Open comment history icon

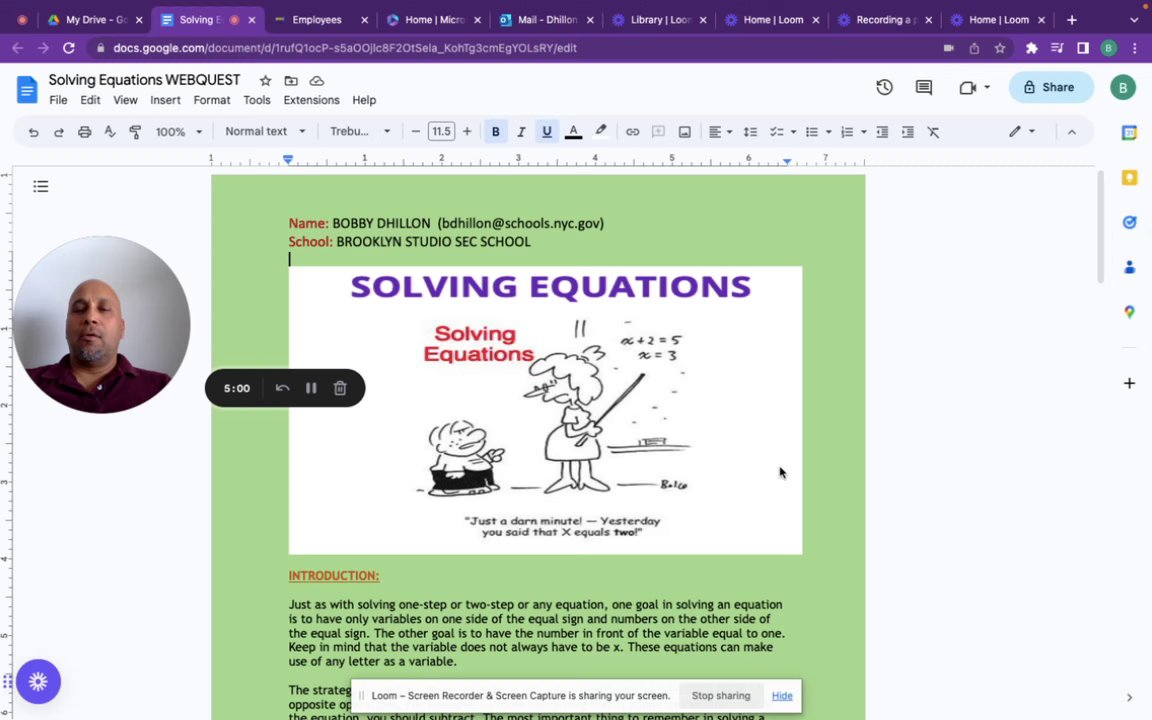[924, 87]
